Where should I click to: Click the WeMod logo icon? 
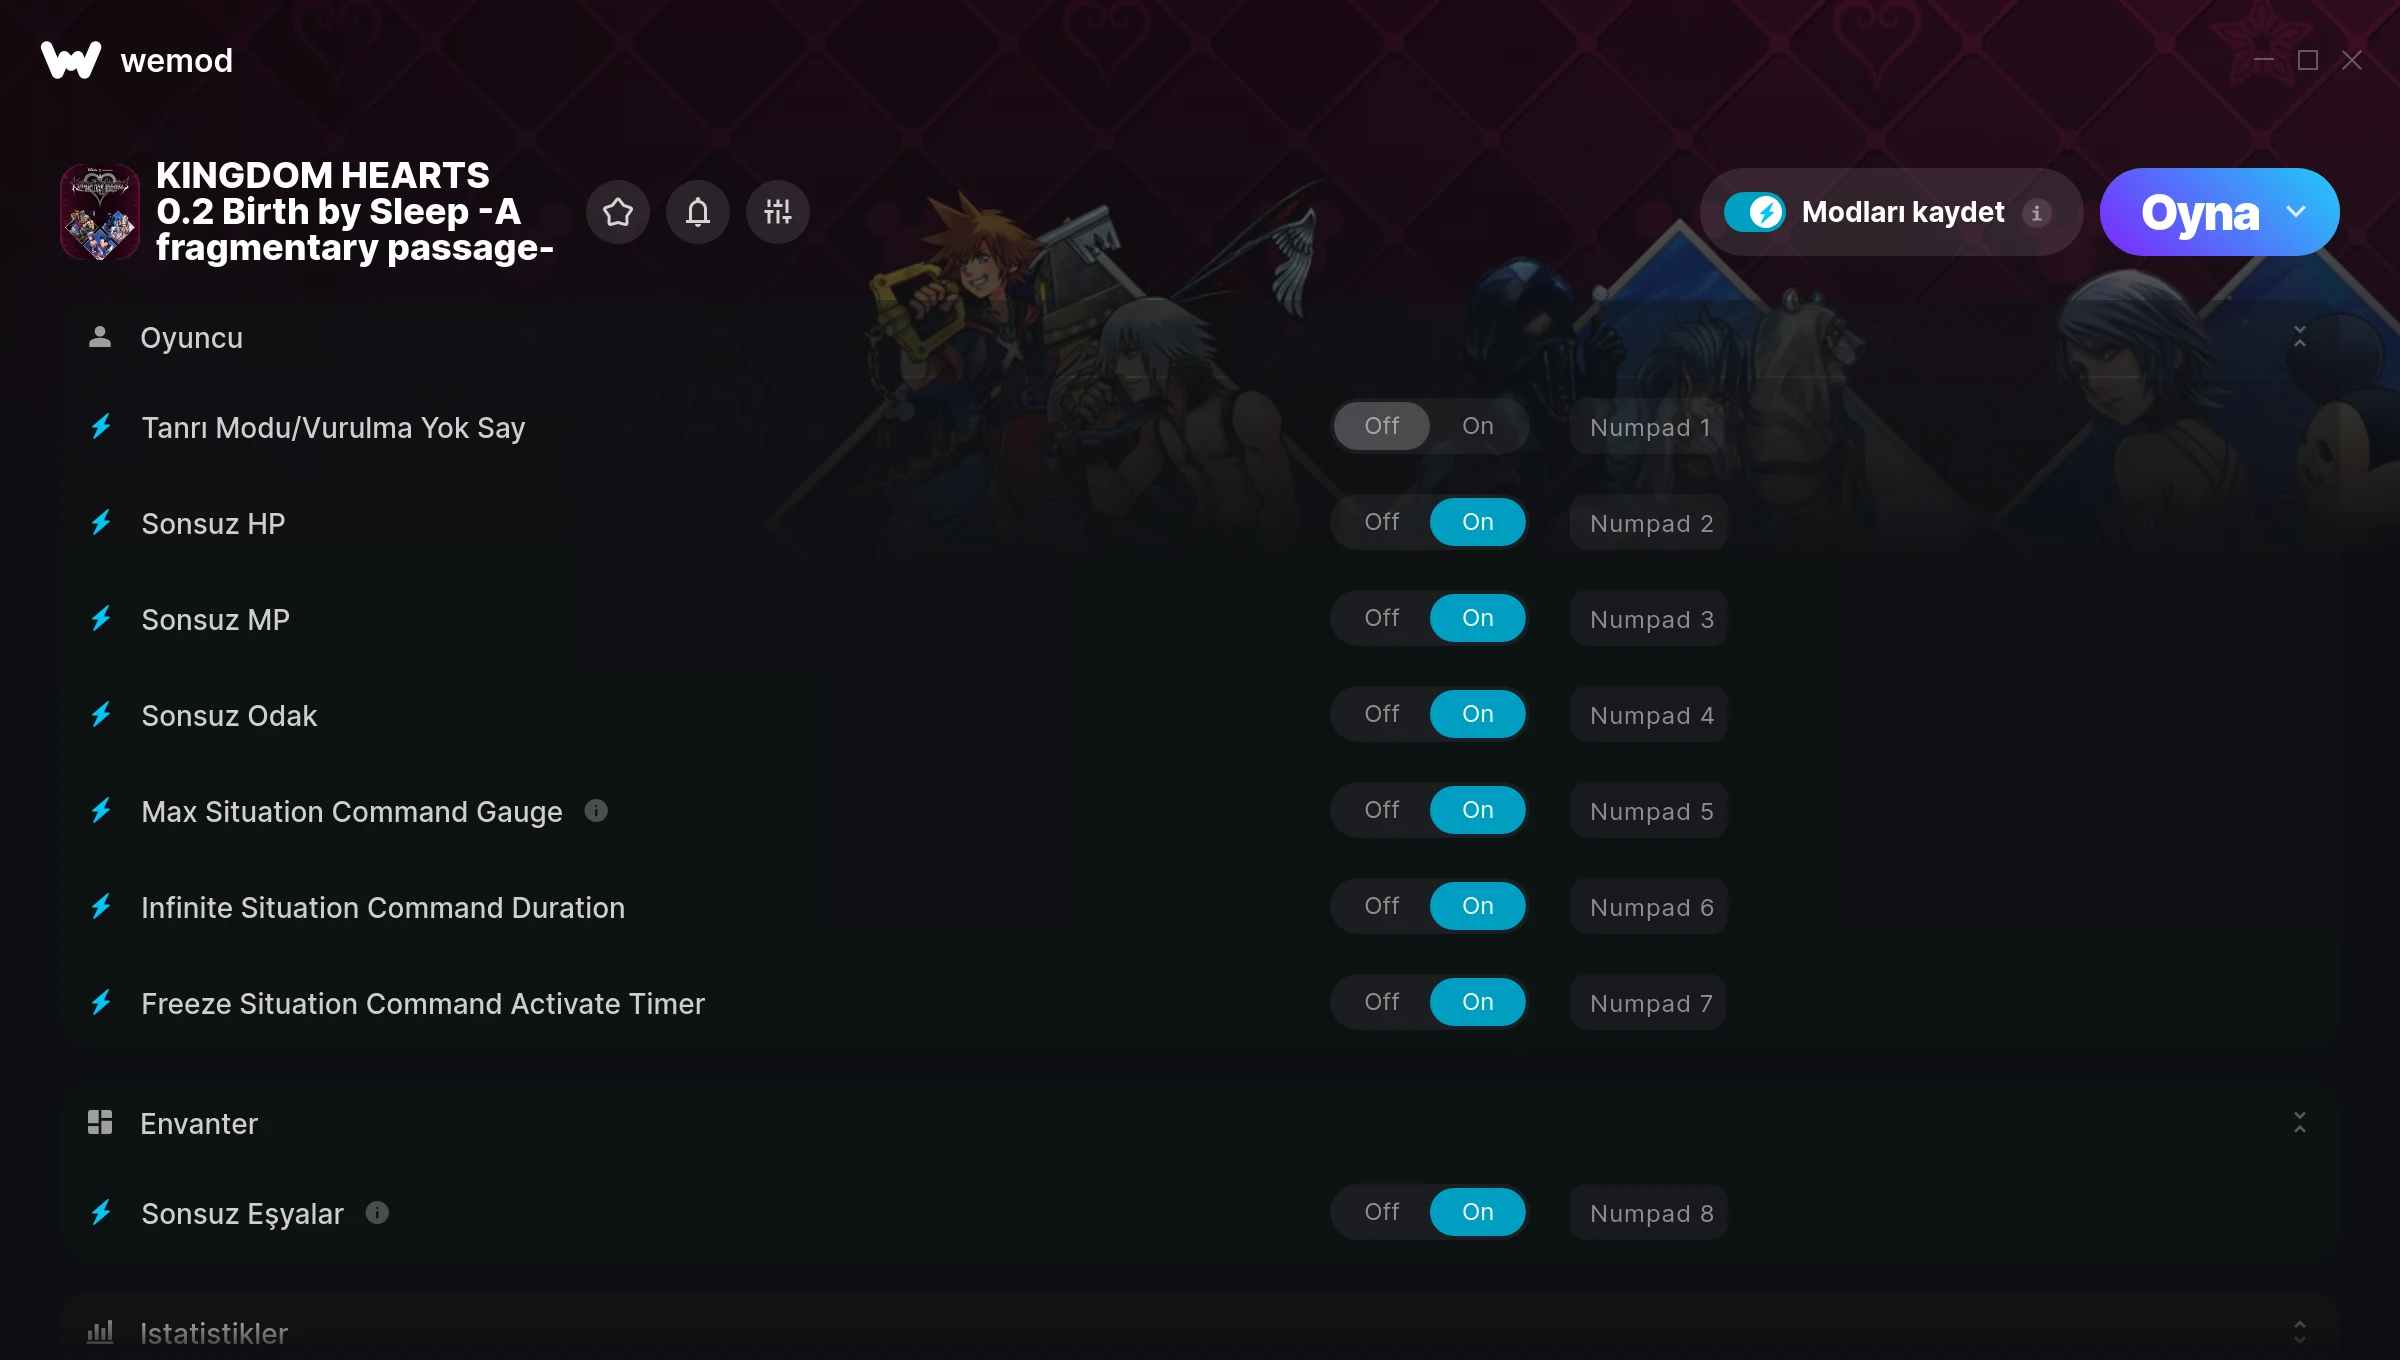[71, 60]
